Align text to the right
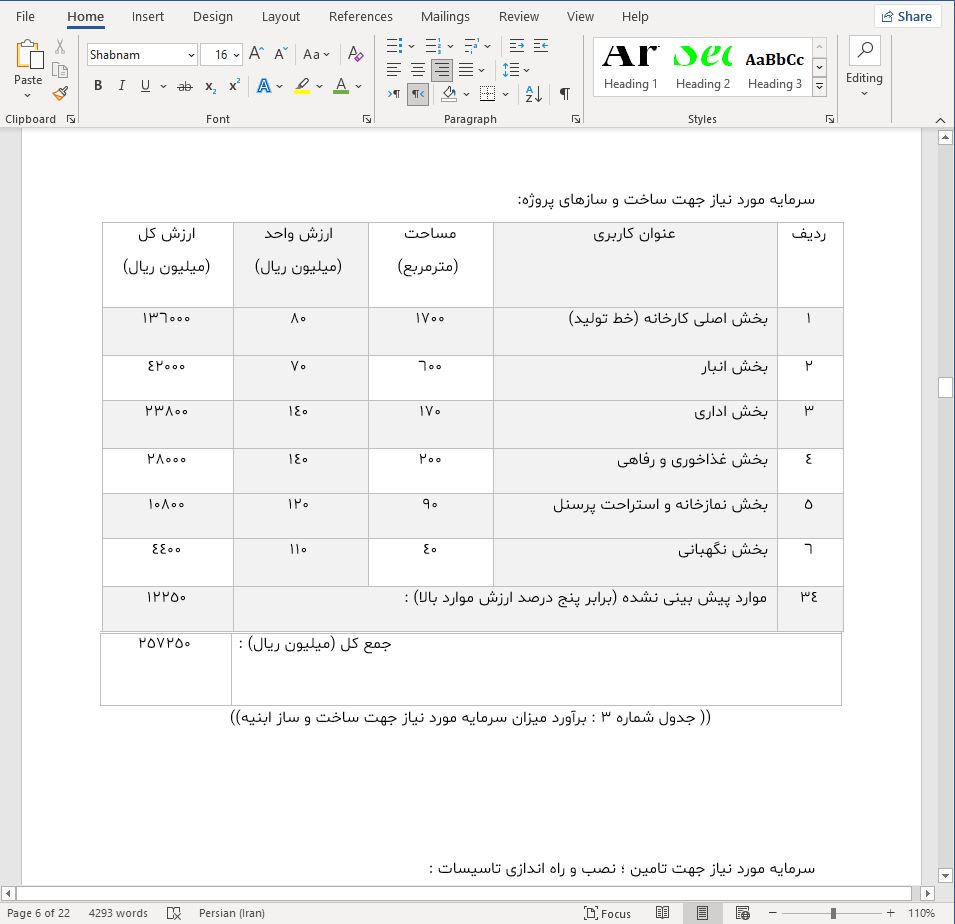Viewport: 955px width, 924px height. tap(442, 70)
